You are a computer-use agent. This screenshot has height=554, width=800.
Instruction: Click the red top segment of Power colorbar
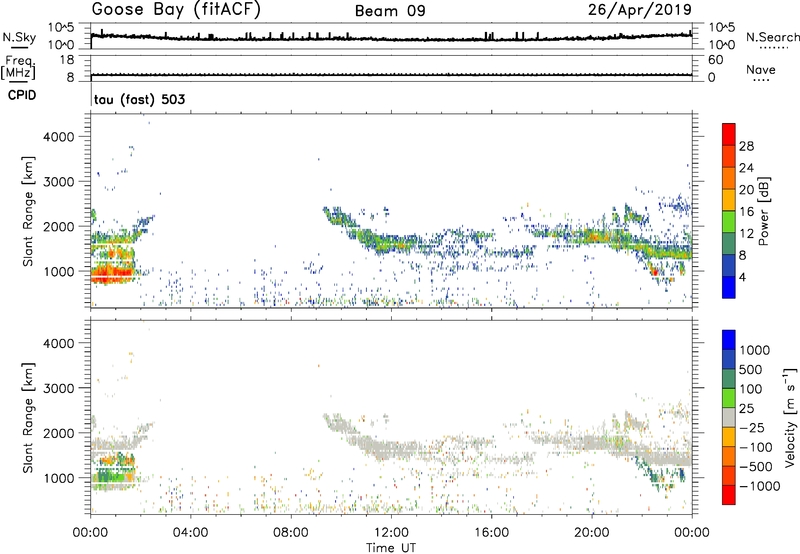[x=729, y=134]
